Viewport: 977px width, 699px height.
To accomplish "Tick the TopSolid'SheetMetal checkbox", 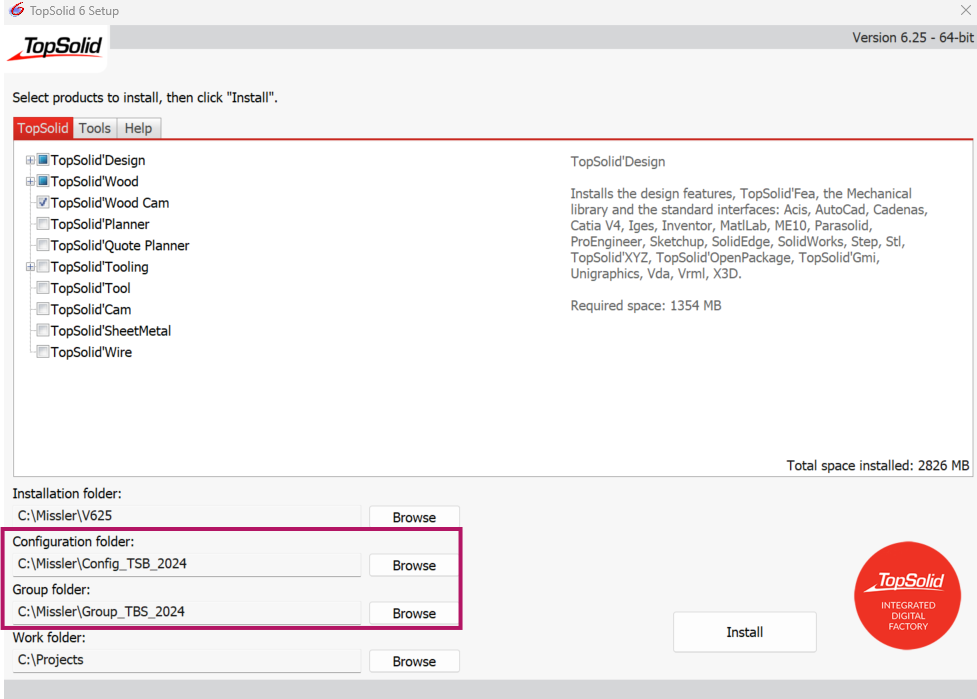I will click(x=43, y=331).
